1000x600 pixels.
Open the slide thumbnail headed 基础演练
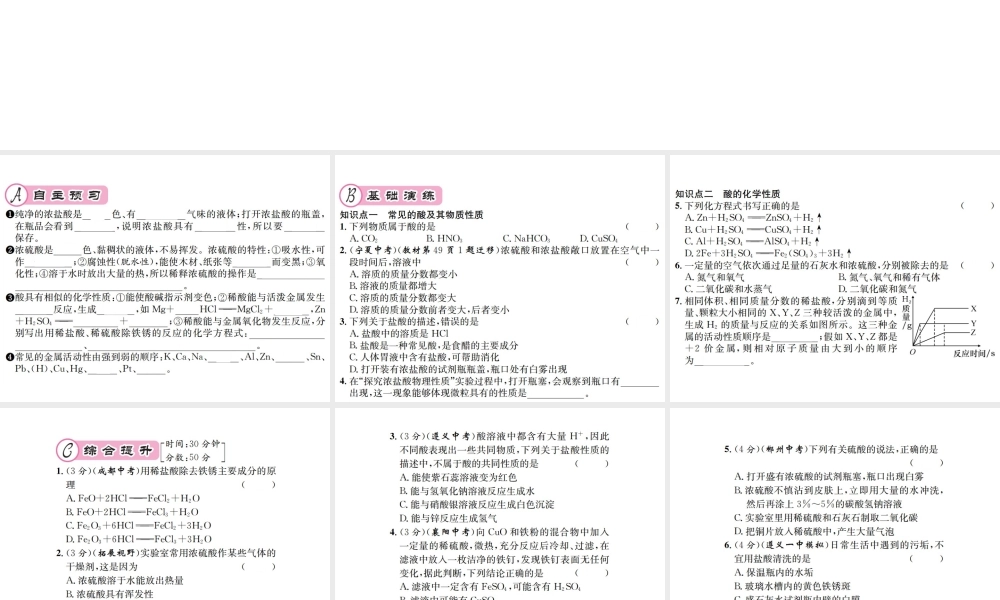(500, 278)
